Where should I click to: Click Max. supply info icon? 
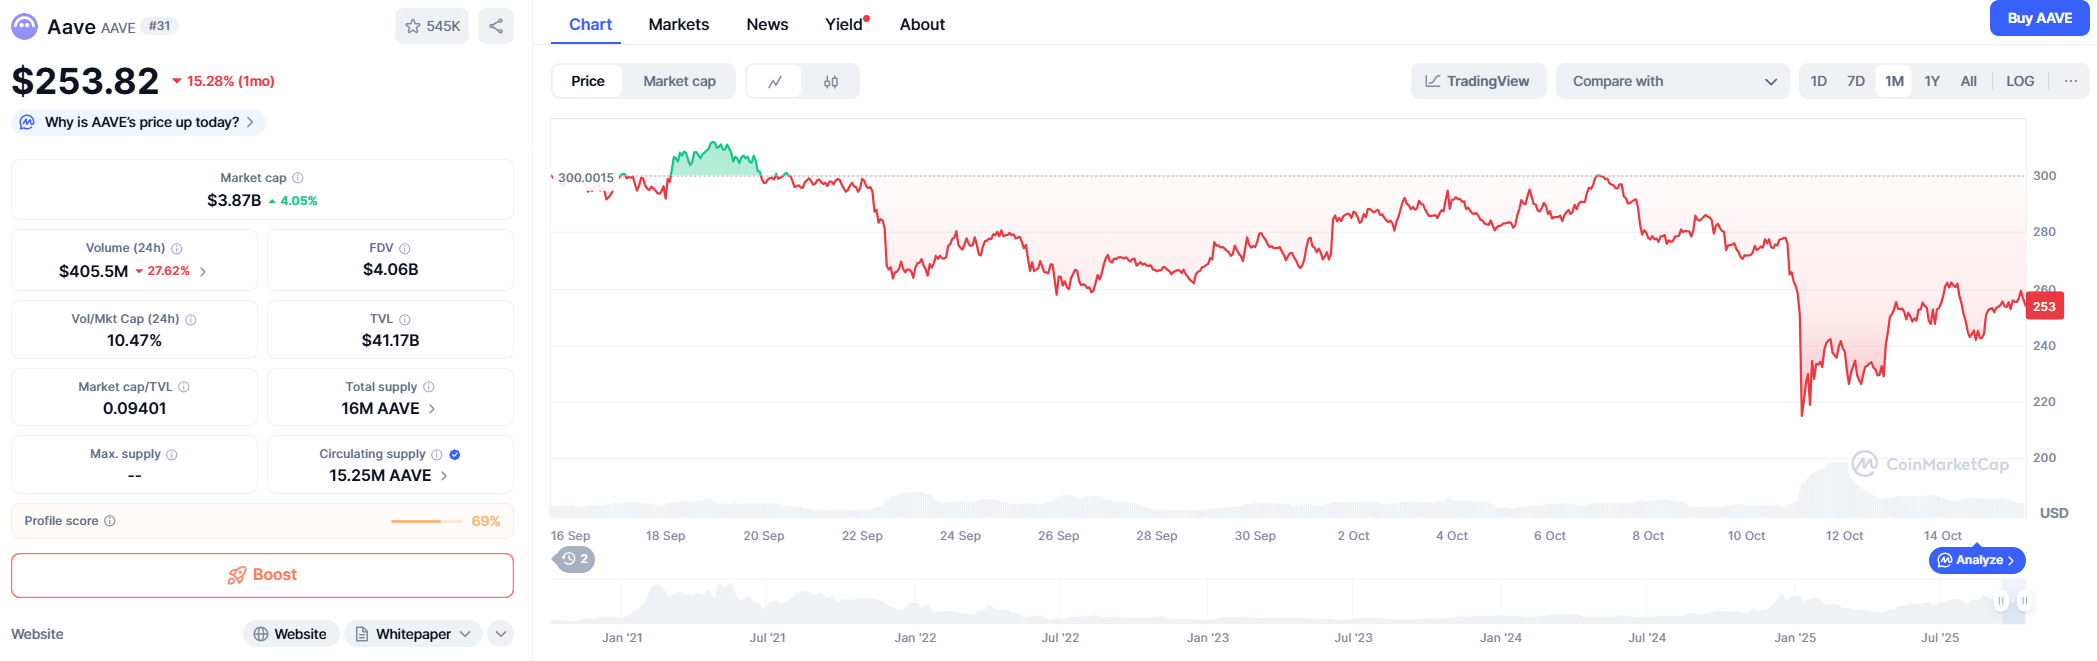pyautogui.click(x=171, y=454)
